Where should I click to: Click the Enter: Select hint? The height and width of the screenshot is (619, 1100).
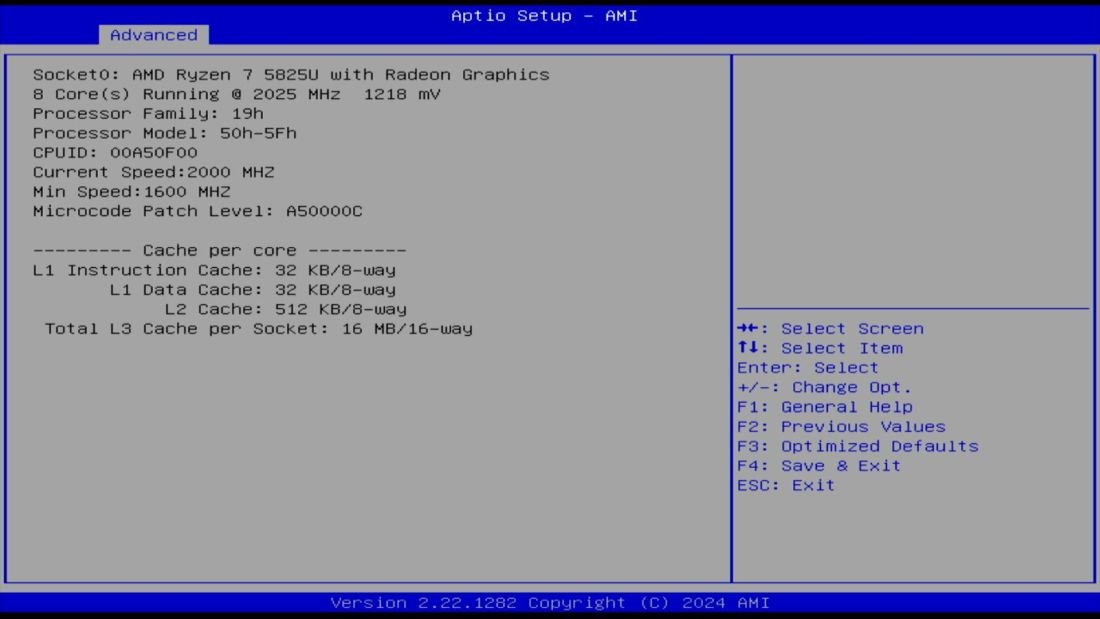[807, 368]
